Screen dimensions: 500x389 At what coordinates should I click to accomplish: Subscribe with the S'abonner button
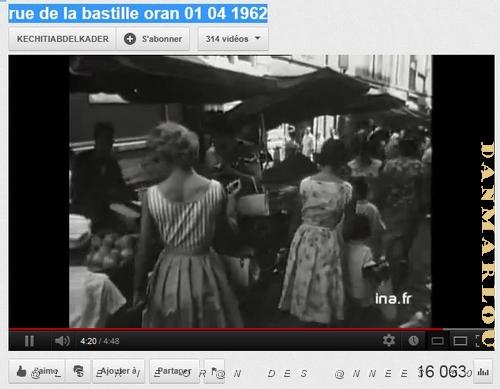pyautogui.click(x=153, y=39)
